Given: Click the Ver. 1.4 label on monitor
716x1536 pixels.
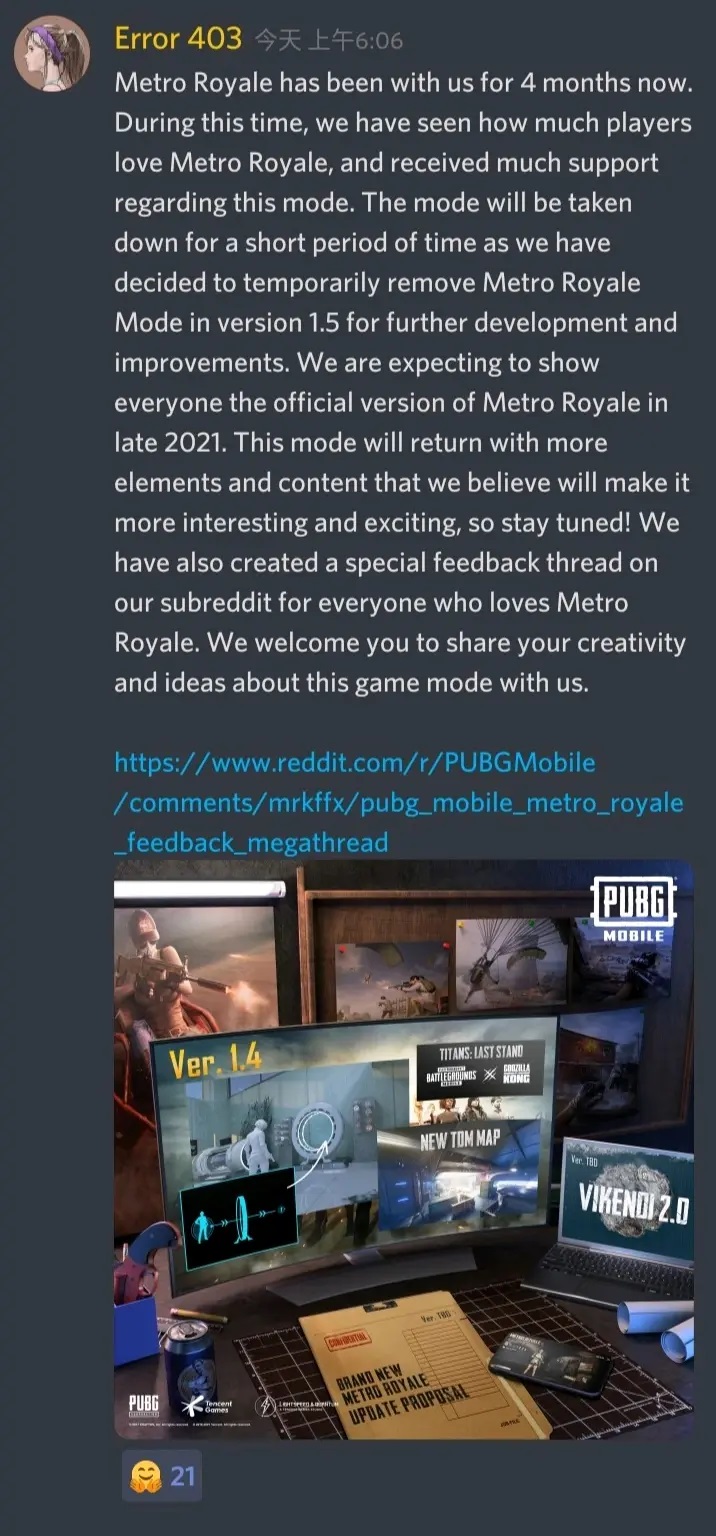Looking at the screenshot, I should [214, 1060].
